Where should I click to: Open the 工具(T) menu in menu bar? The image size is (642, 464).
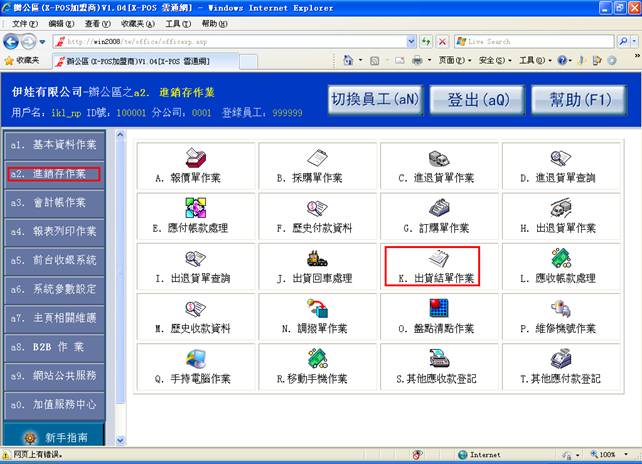click(177, 23)
